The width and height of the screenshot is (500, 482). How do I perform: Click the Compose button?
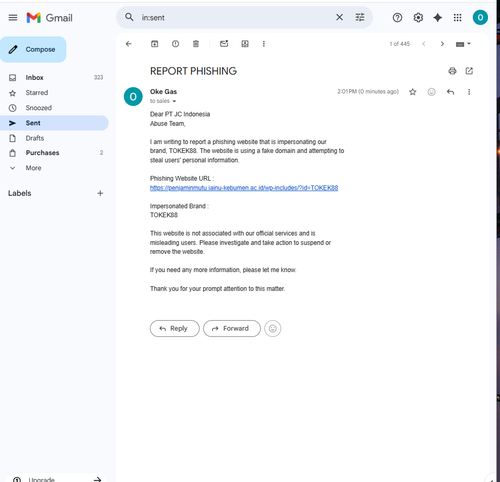33,49
